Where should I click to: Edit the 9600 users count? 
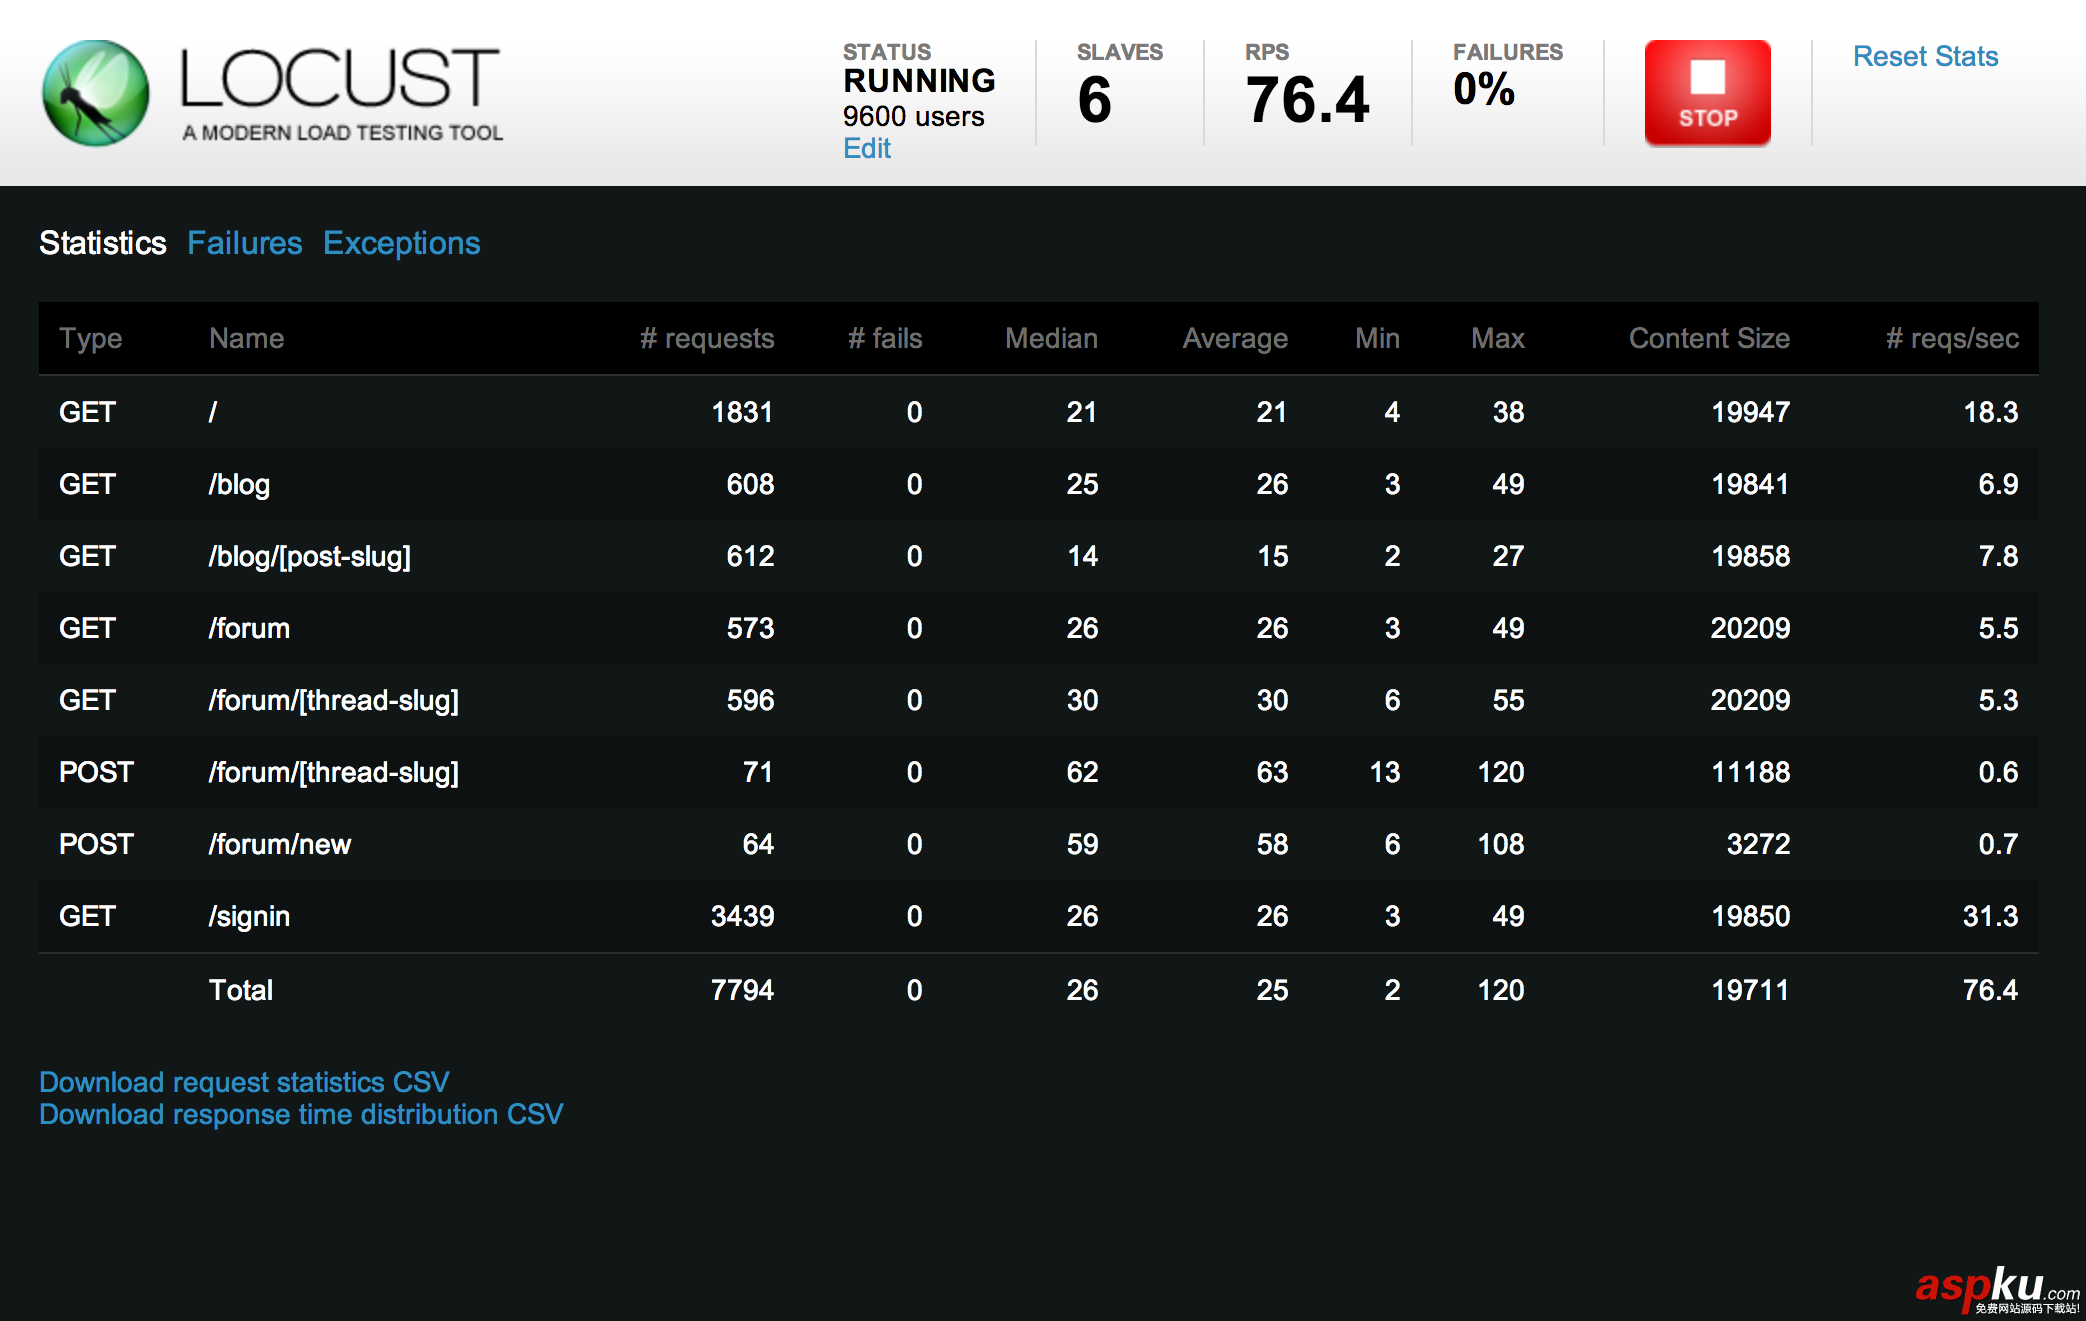pyautogui.click(x=866, y=149)
